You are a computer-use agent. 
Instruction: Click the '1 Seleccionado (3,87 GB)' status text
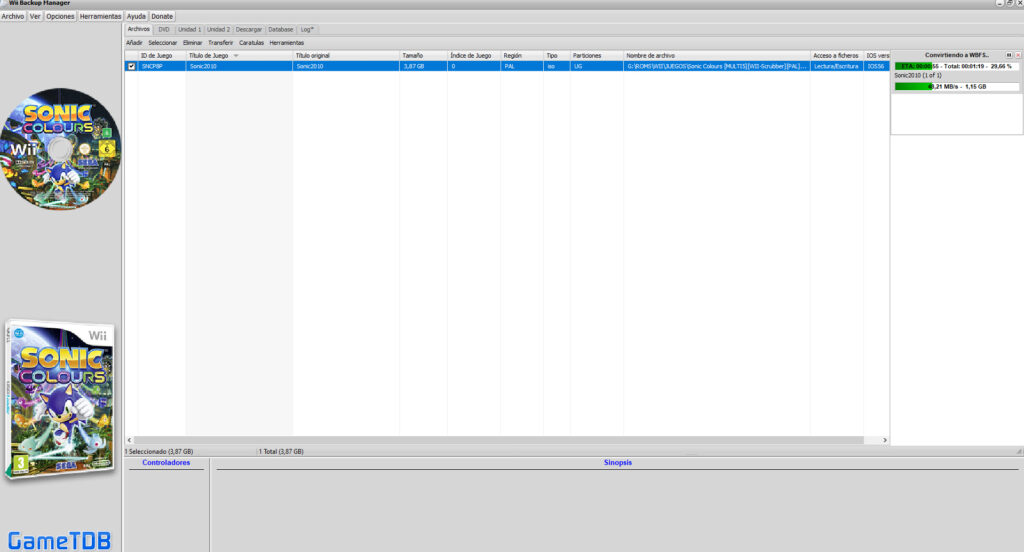point(159,451)
